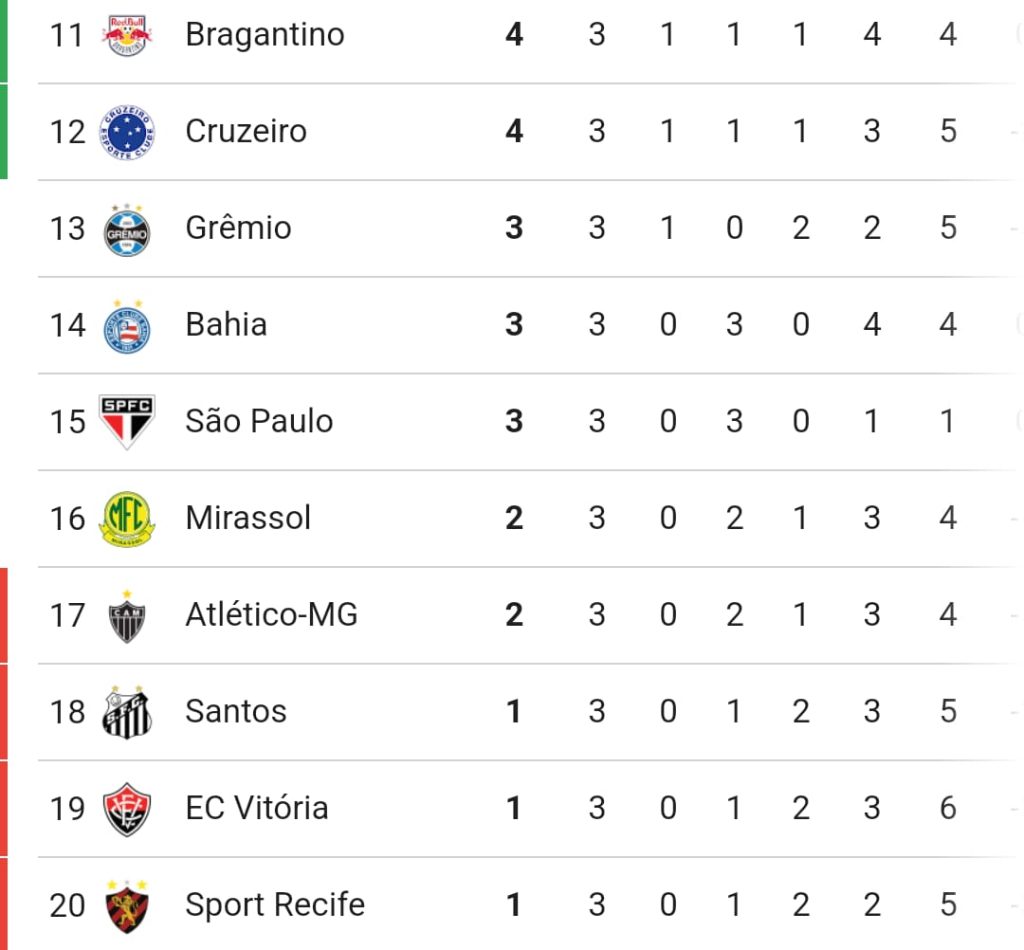Tap the São Paulo SPFC crest
This screenshot has height=950, width=1024.
pos(127,422)
